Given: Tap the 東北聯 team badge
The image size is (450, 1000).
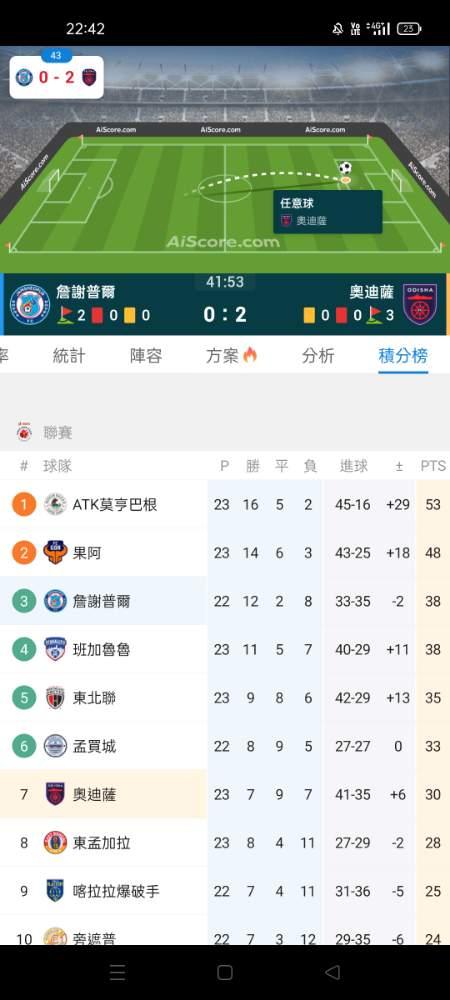Looking at the screenshot, I should point(55,698).
